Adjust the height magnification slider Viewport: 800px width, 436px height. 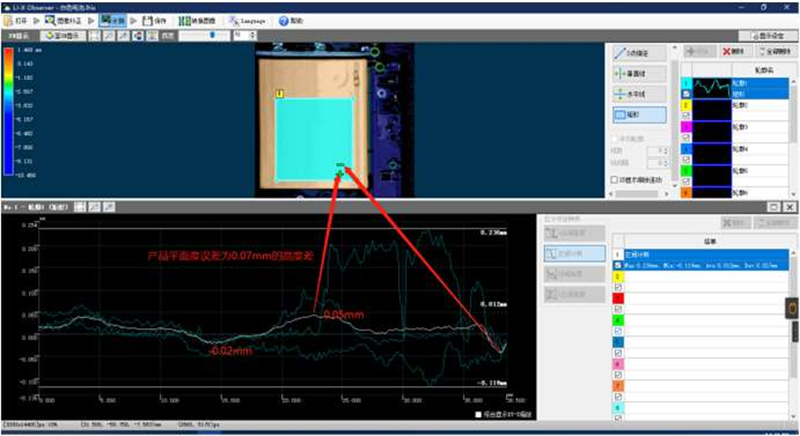click(210, 35)
